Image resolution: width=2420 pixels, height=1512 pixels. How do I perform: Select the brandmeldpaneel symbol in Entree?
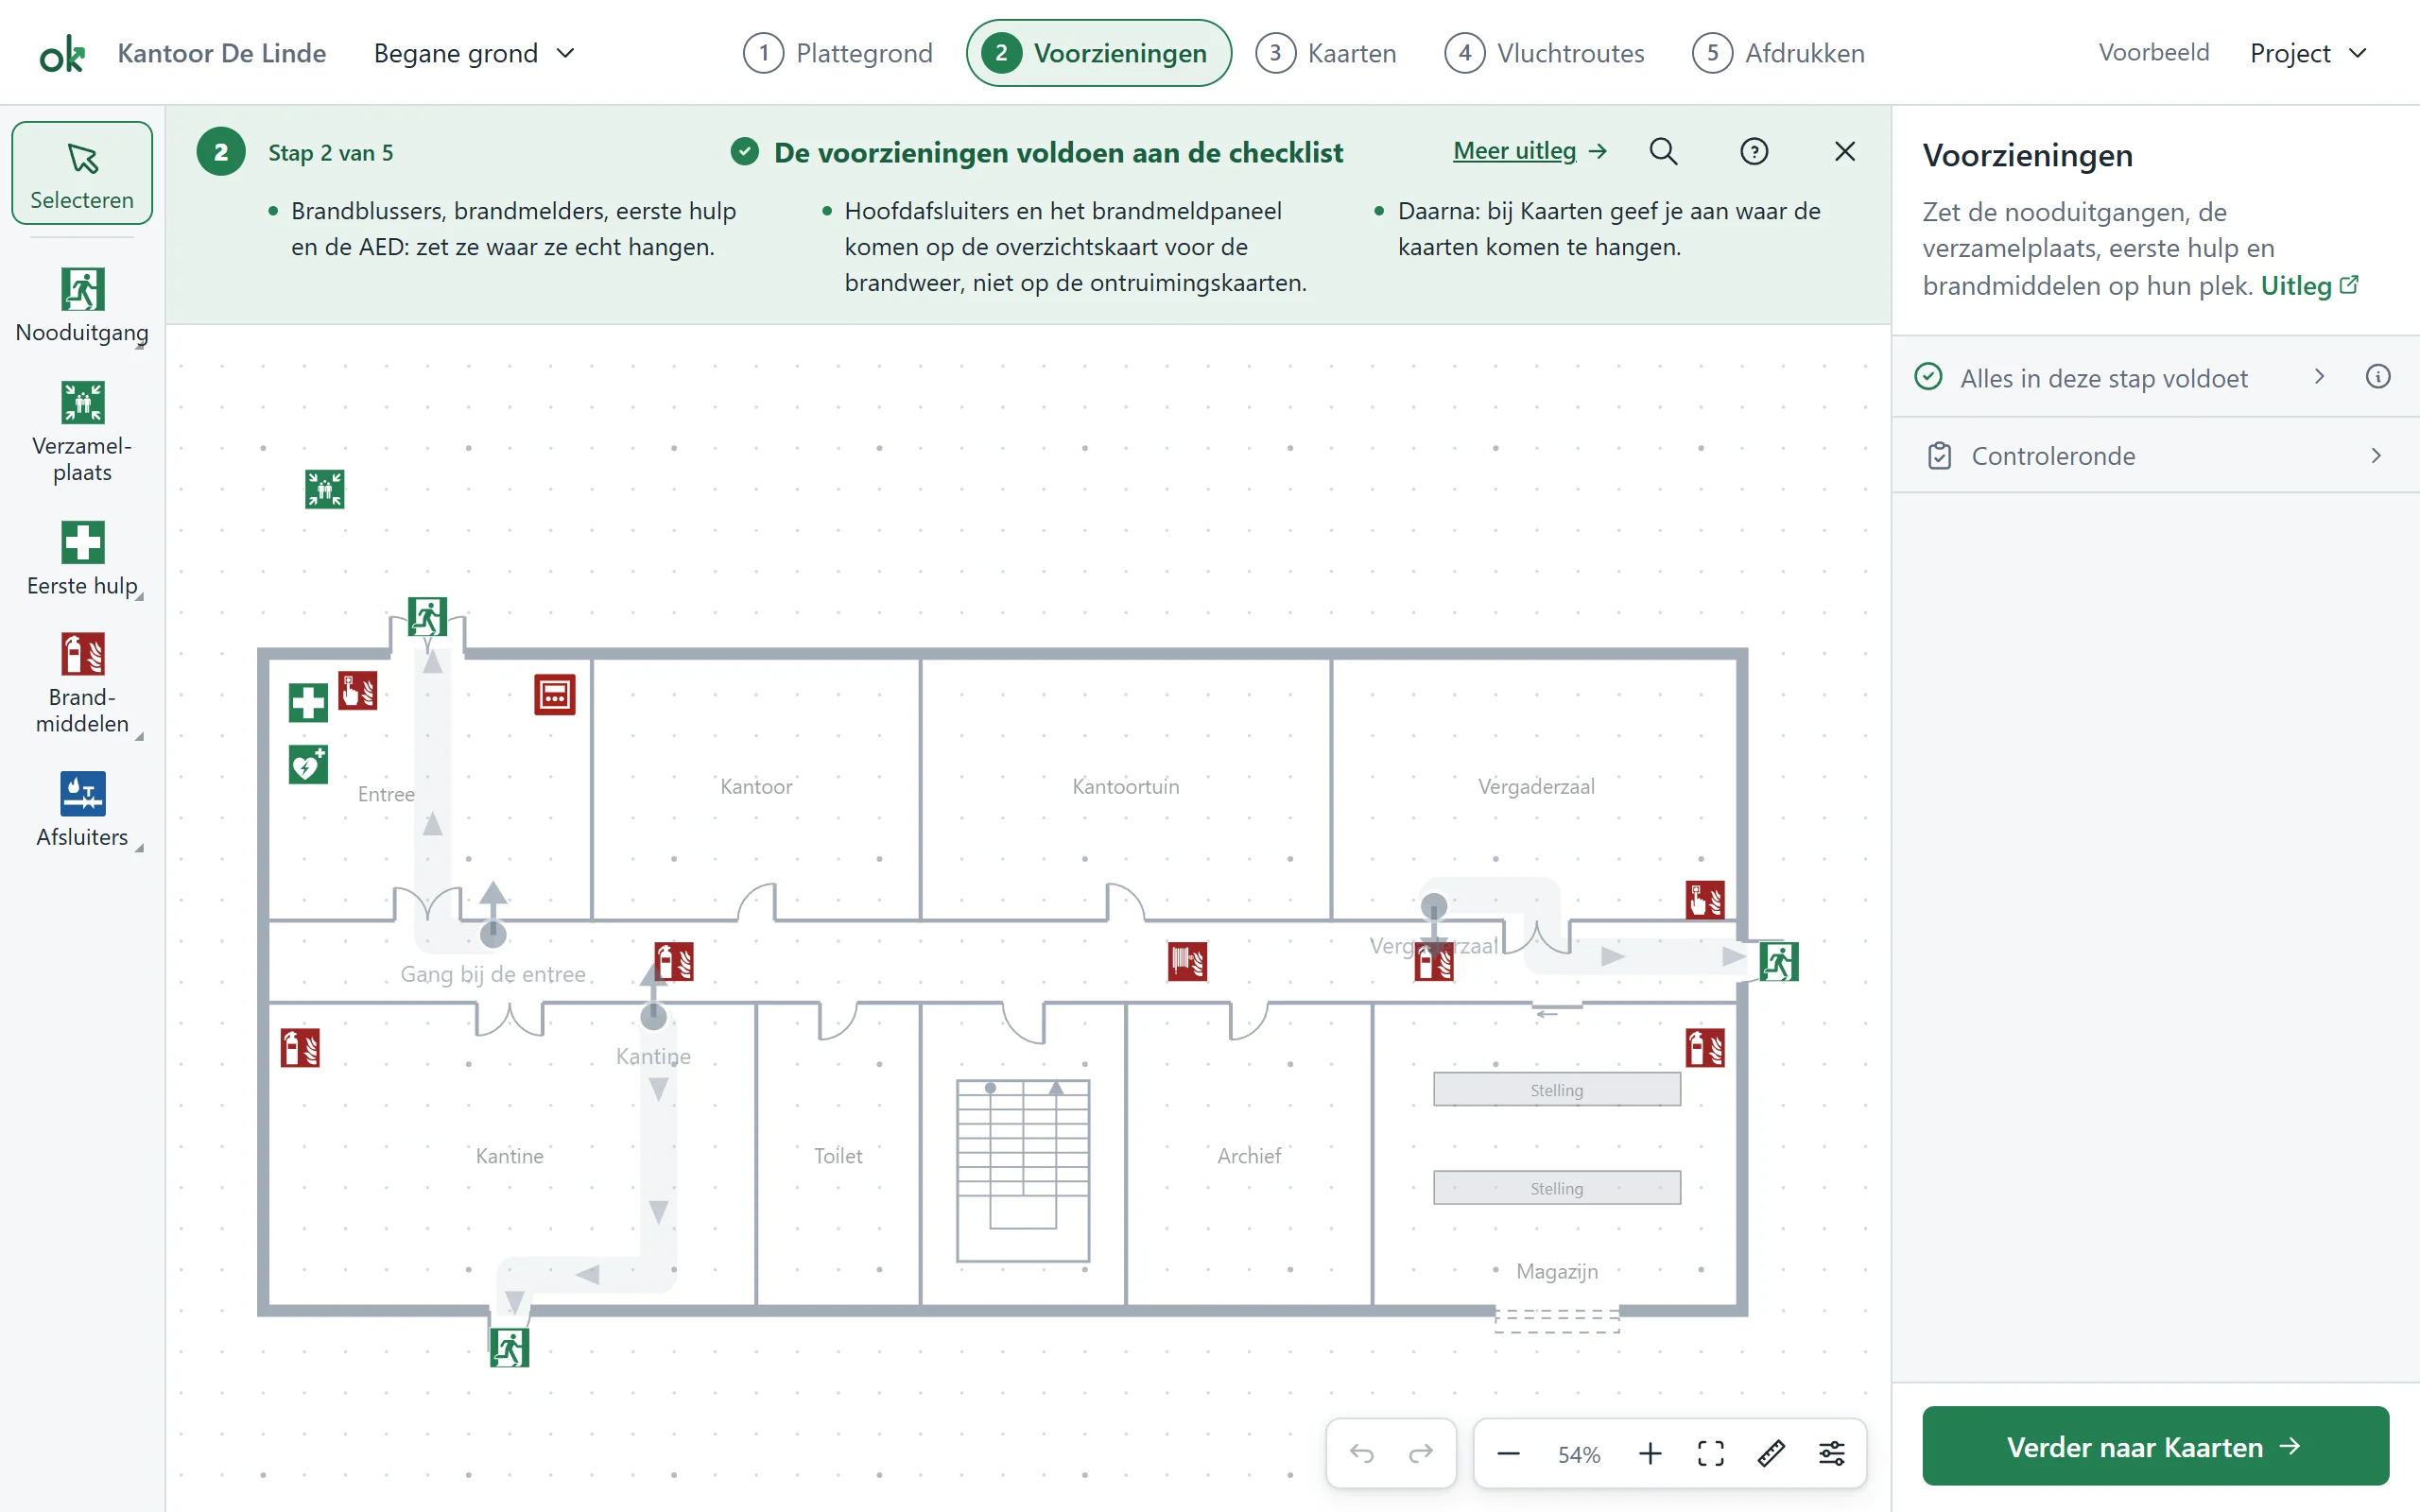click(555, 695)
